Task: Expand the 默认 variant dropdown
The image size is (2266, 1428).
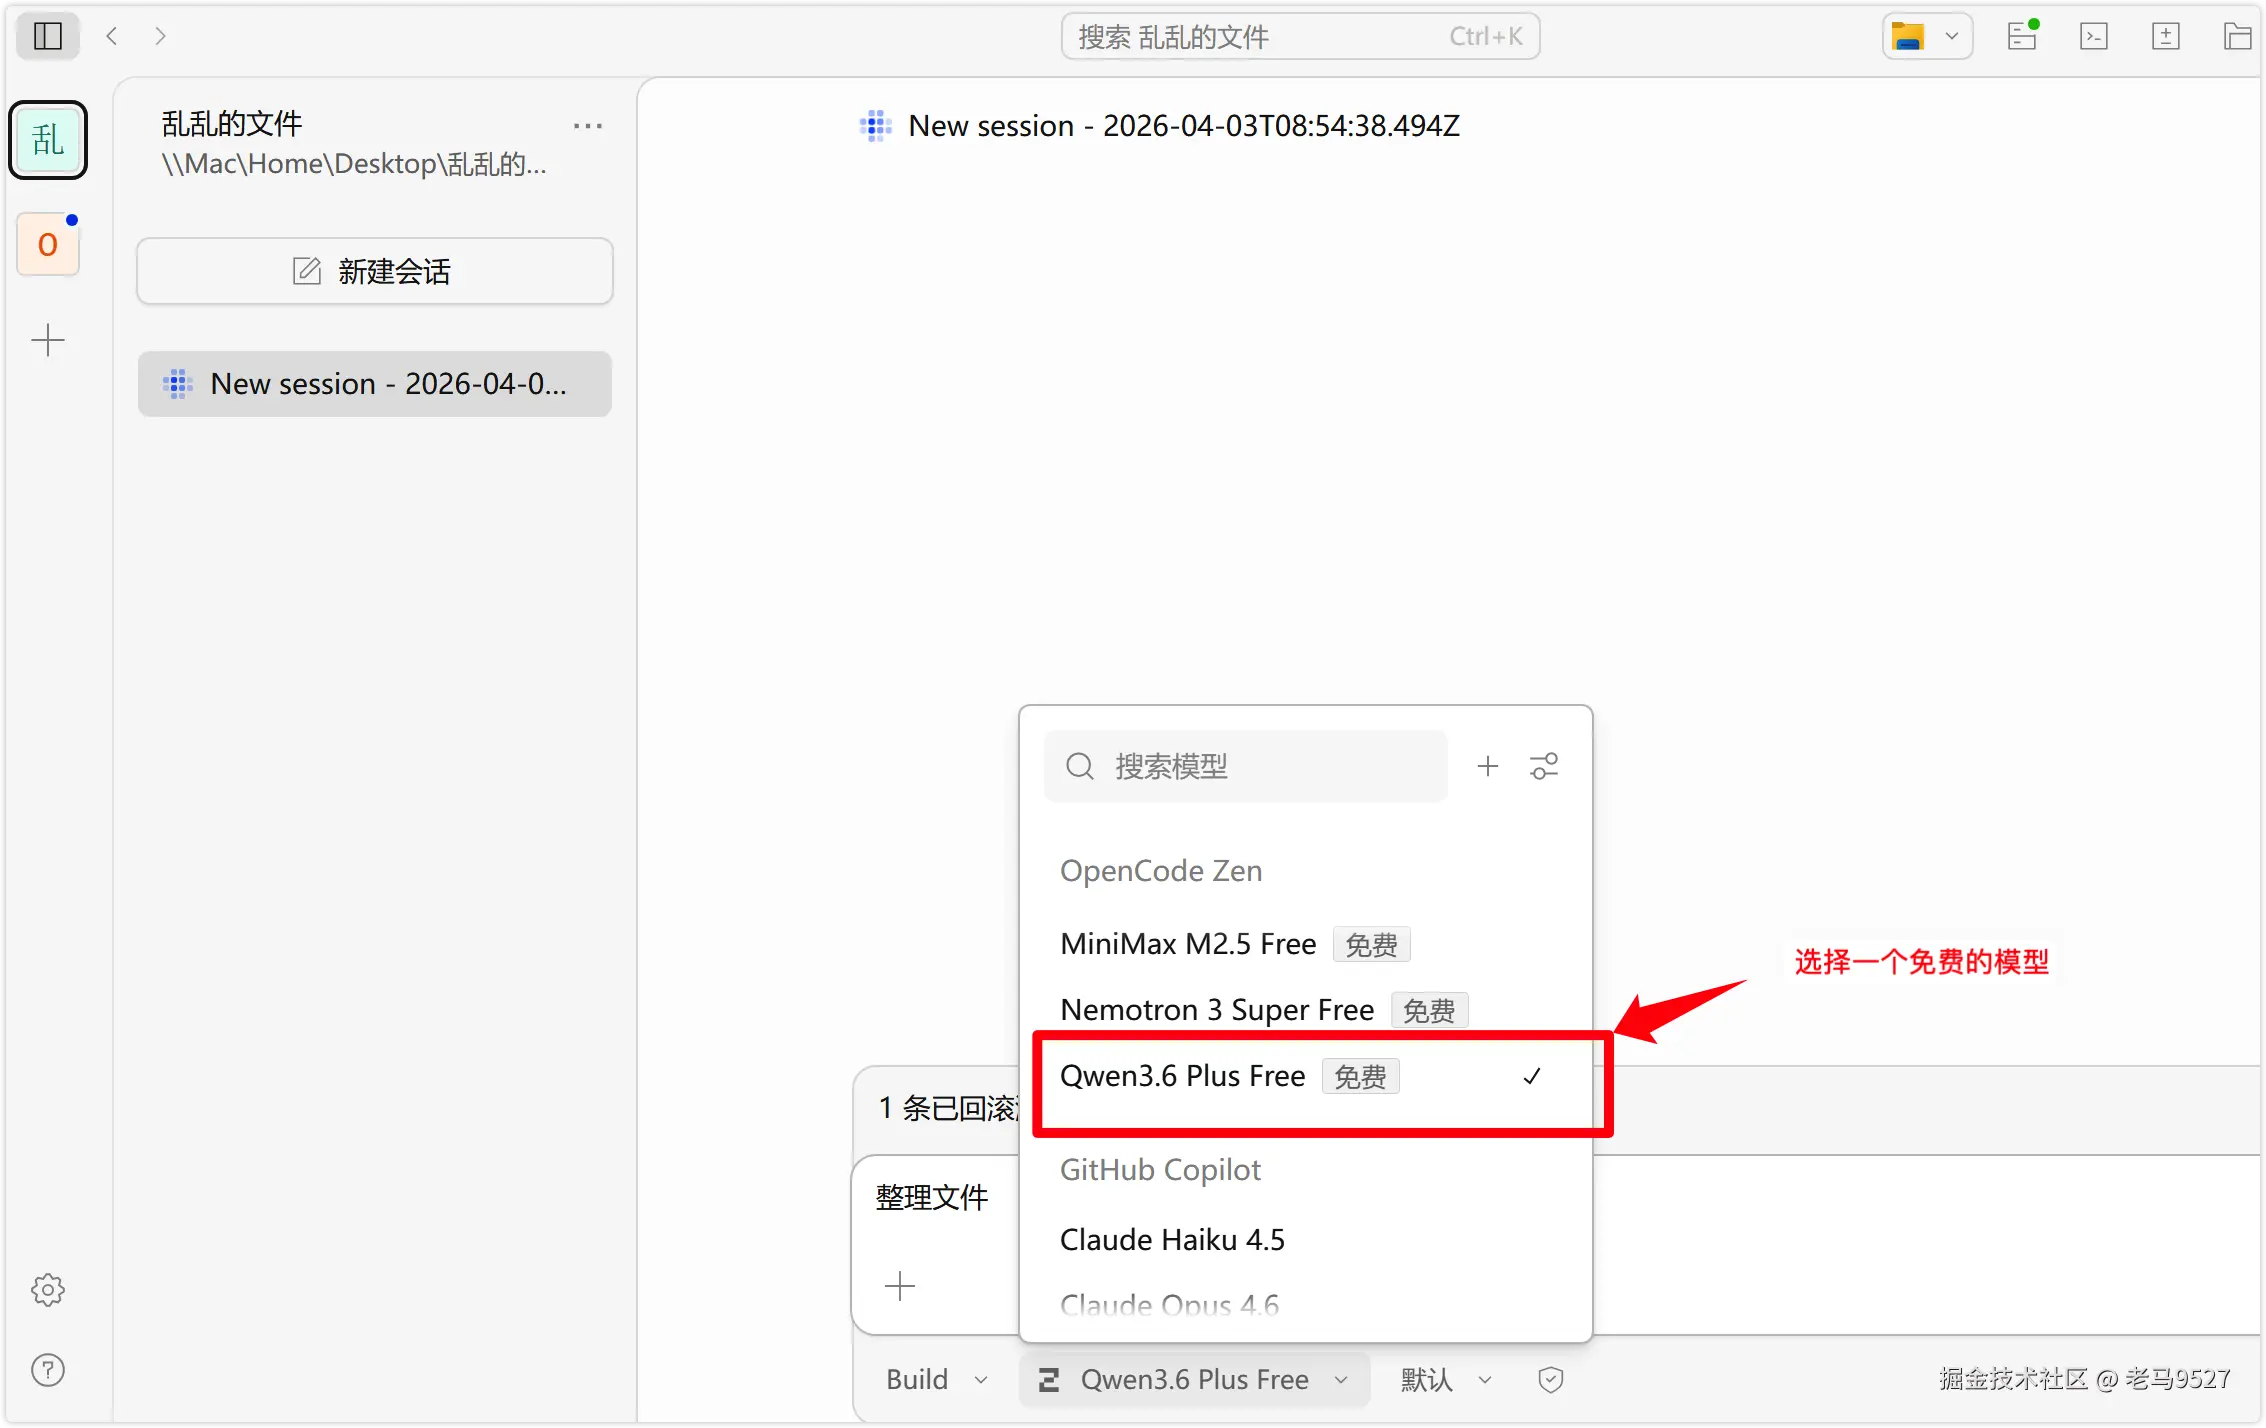Action: click(1445, 1379)
